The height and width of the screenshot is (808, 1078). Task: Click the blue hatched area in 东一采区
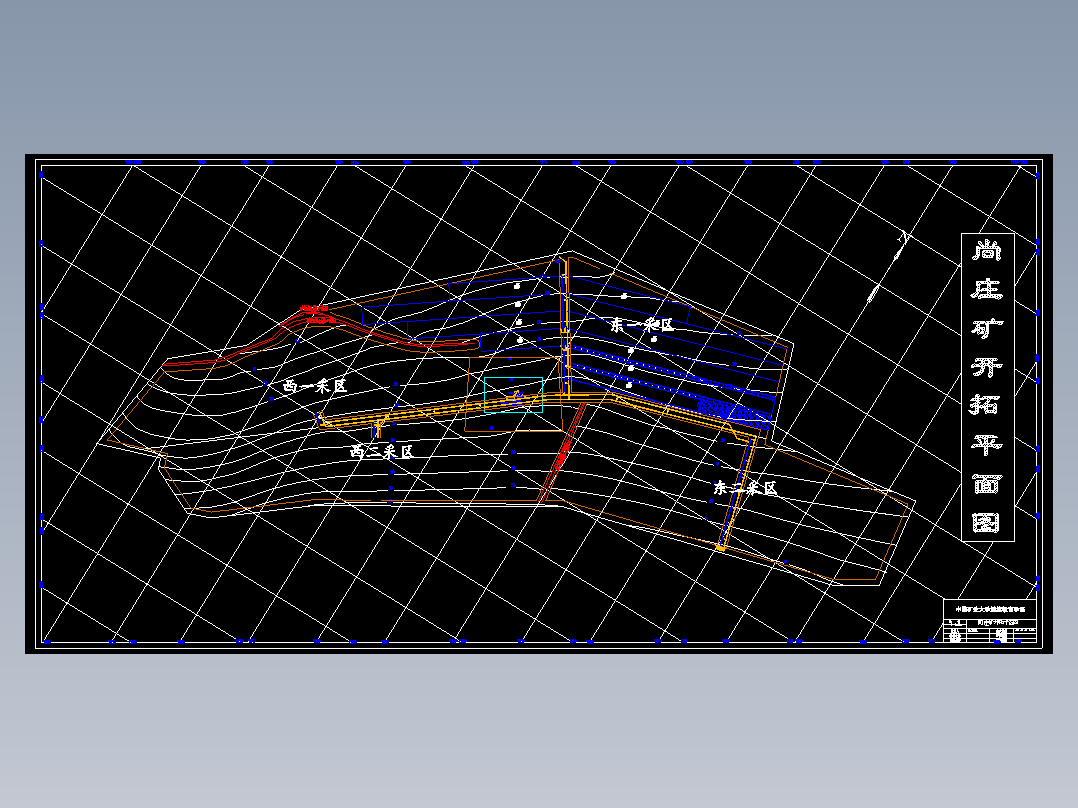734,411
